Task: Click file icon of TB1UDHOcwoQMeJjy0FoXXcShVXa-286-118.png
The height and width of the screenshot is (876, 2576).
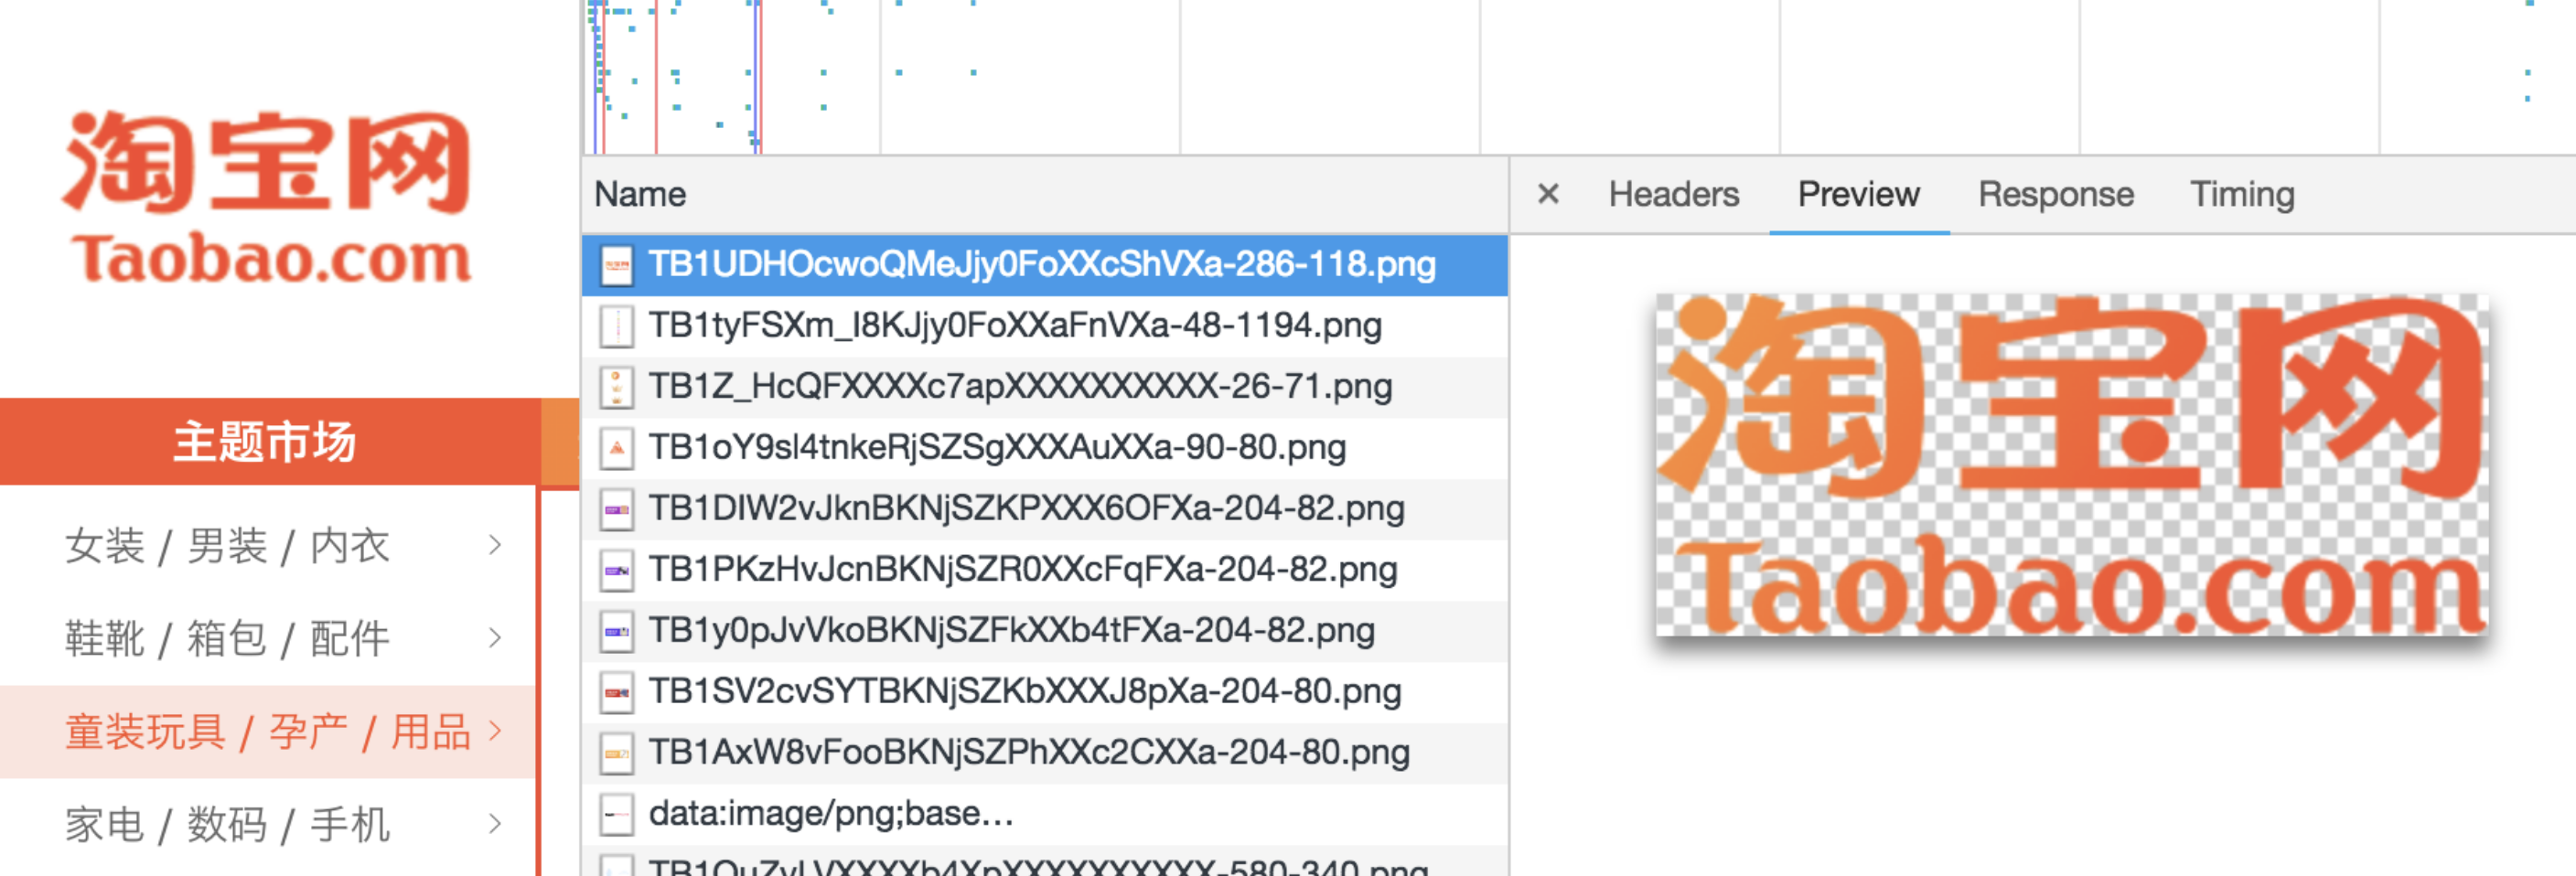Action: [616, 266]
